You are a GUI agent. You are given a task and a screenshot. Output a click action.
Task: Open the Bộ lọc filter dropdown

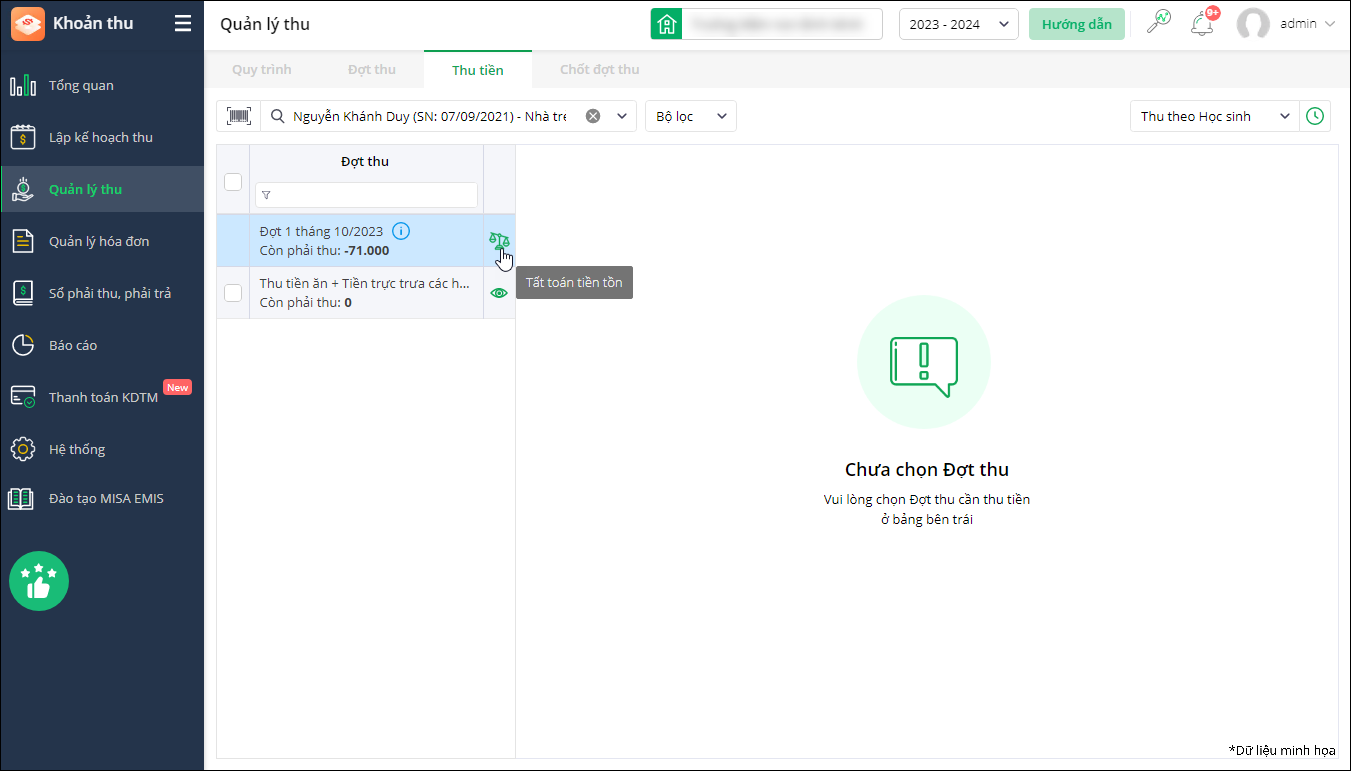[x=691, y=116]
